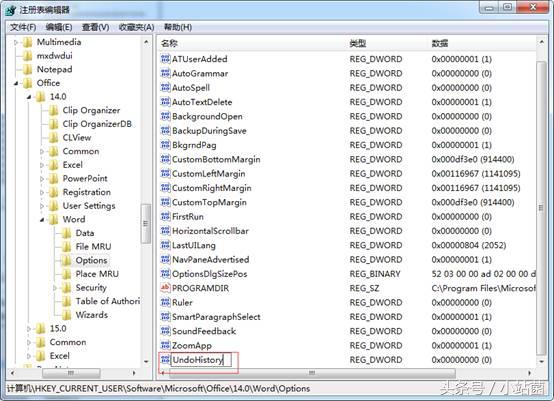
Task: Select the mxdwdui key
Action: point(54,56)
